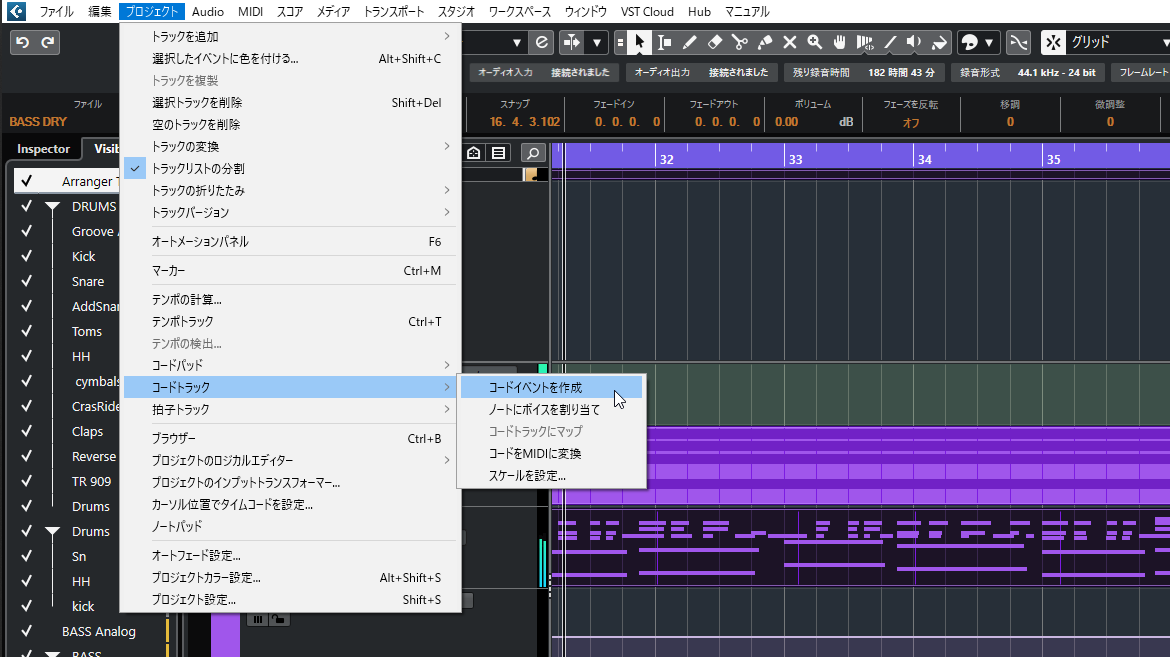The image size is (1170, 657).
Task: Select the arrow Object Selection tool
Action: (x=638, y=42)
